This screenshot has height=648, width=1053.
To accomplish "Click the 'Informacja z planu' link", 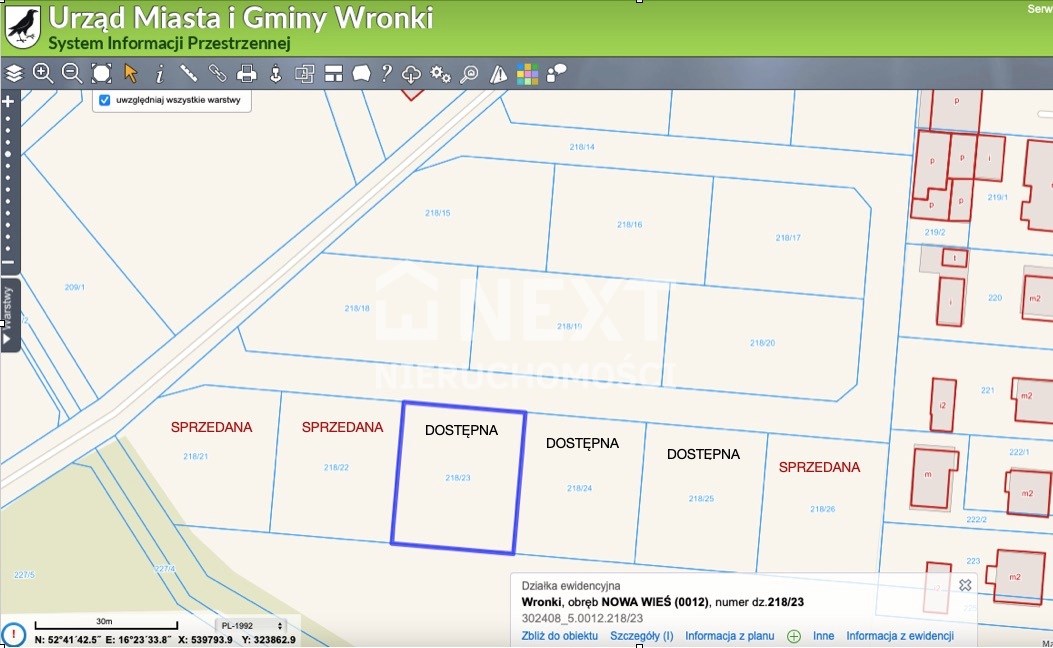I will tap(729, 636).
